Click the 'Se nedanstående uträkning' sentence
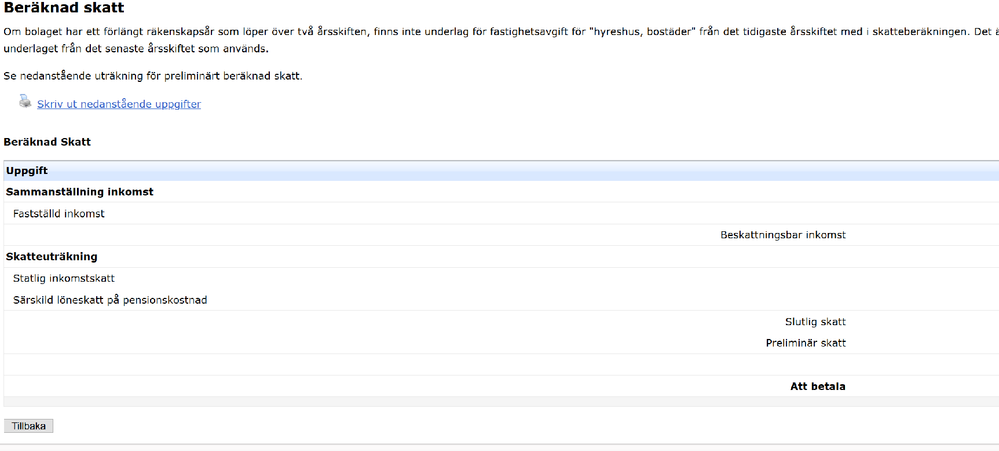Viewport: 999px width, 451px height. tap(153, 76)
